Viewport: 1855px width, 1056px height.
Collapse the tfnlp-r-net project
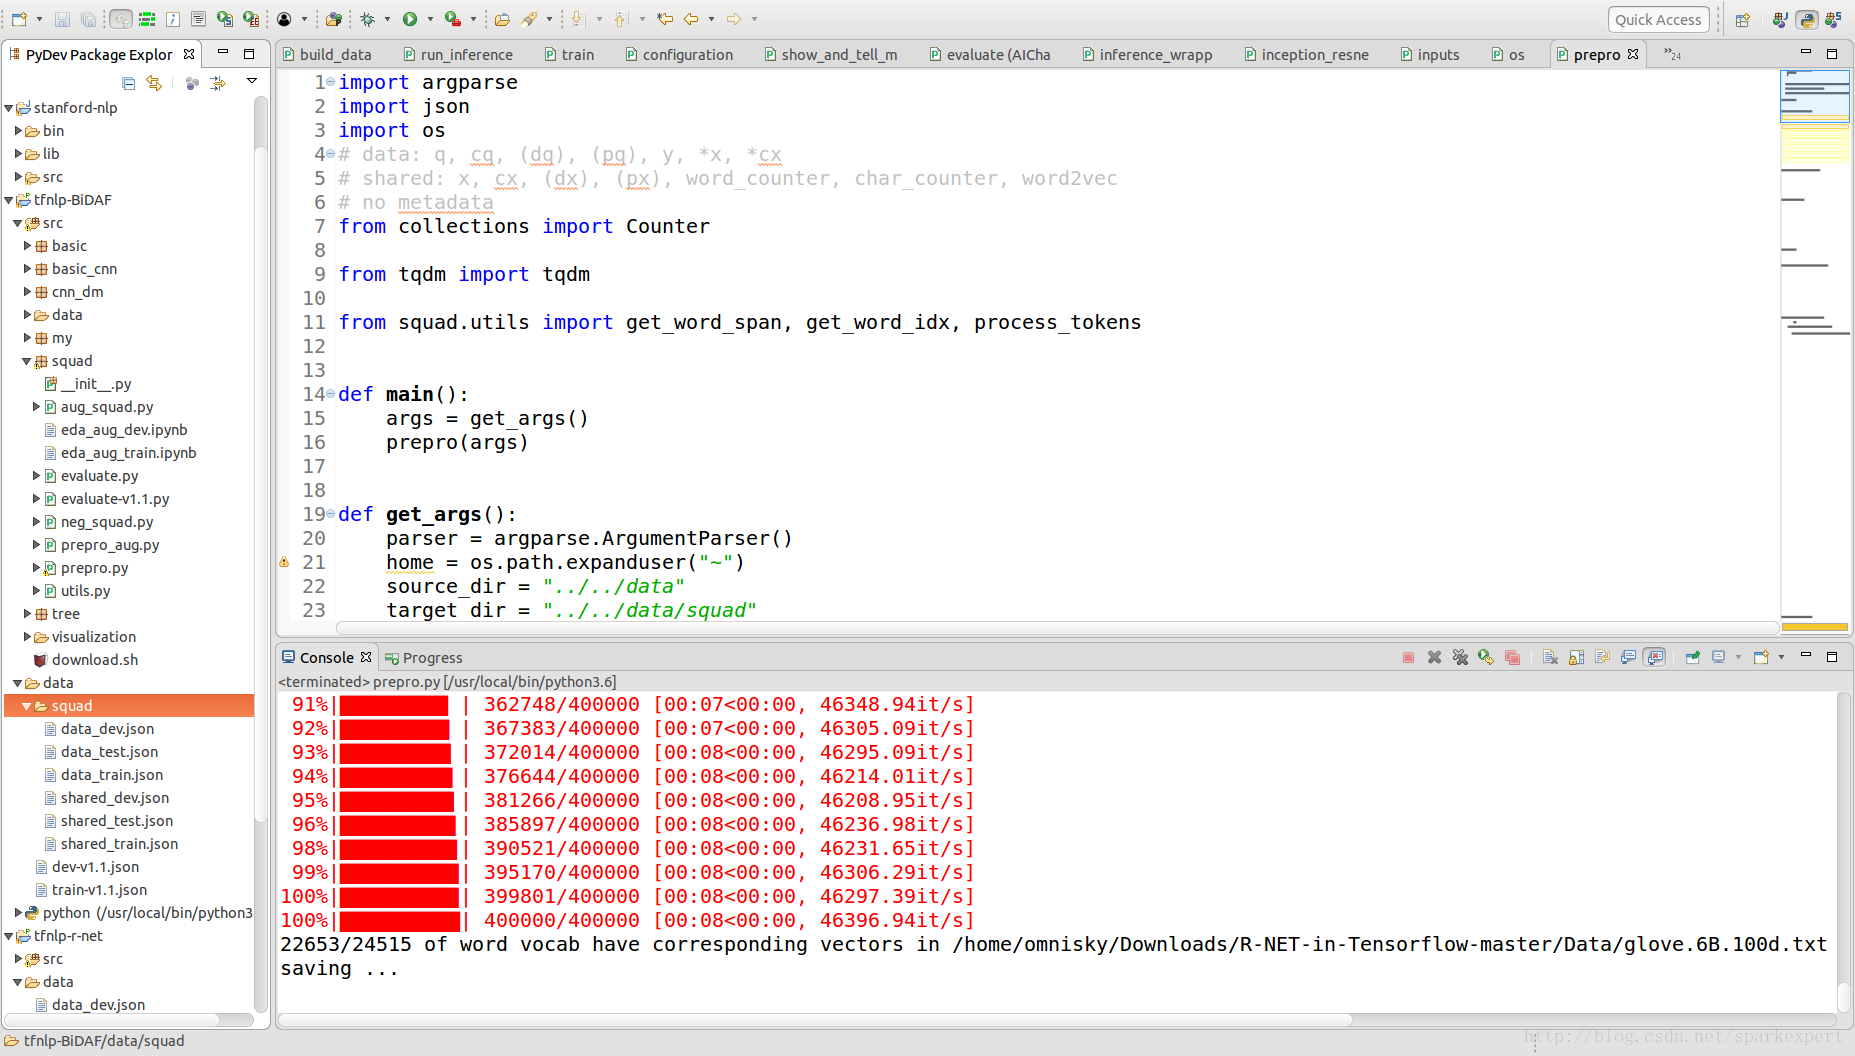[9, 936]
